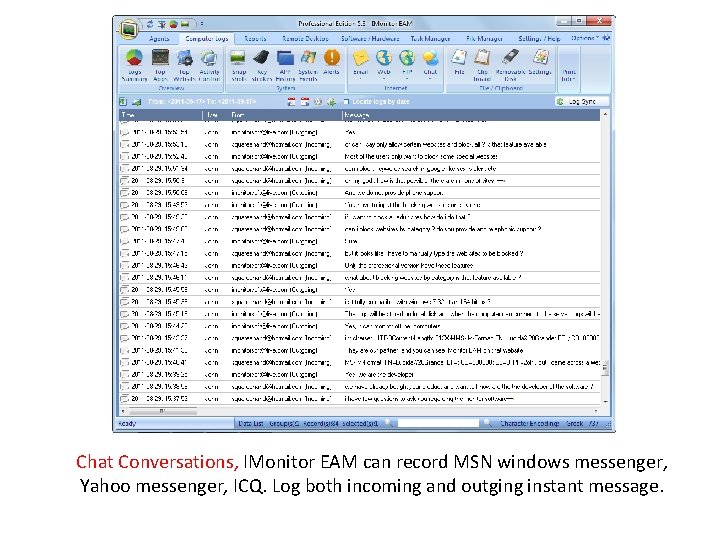Open the Top Websites report
Screen dimensions: 720x540
click(184, 65)
